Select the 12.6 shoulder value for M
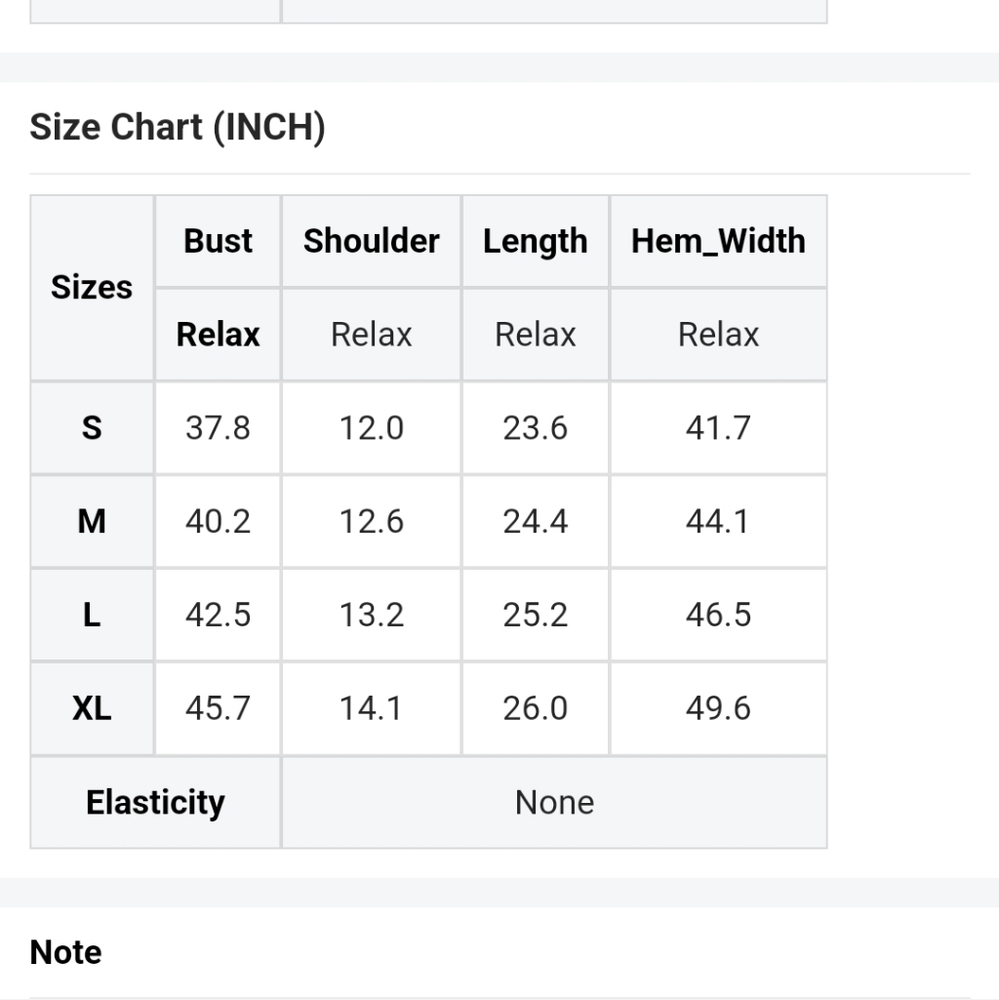 point(371,521)
